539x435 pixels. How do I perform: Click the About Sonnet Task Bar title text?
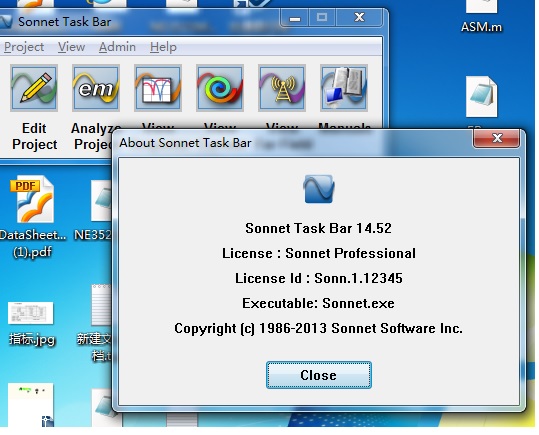coord(185,143)
